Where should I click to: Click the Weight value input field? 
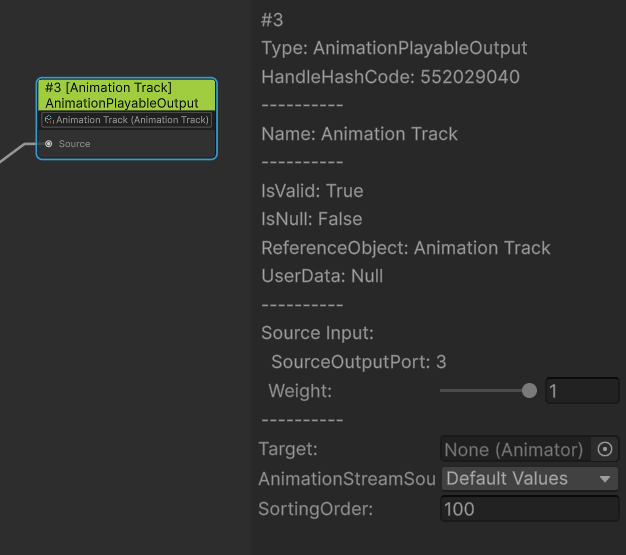click(x=582, y=391)
